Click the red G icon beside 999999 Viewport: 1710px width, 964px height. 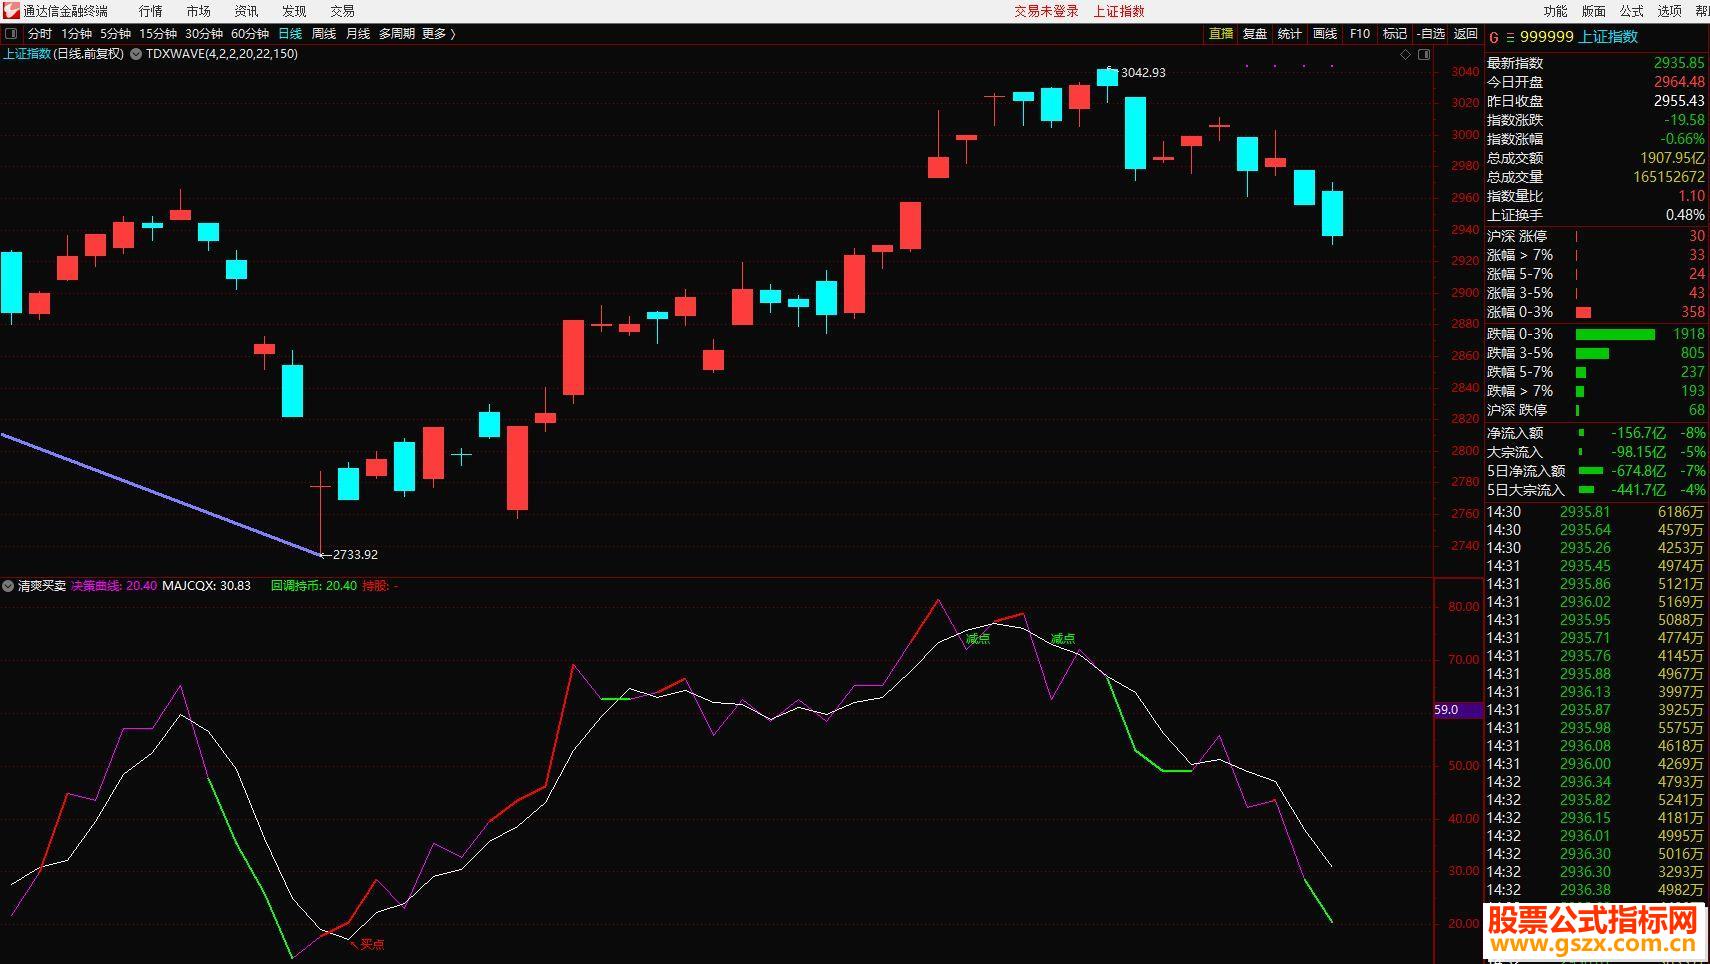tap(1494, 37)
